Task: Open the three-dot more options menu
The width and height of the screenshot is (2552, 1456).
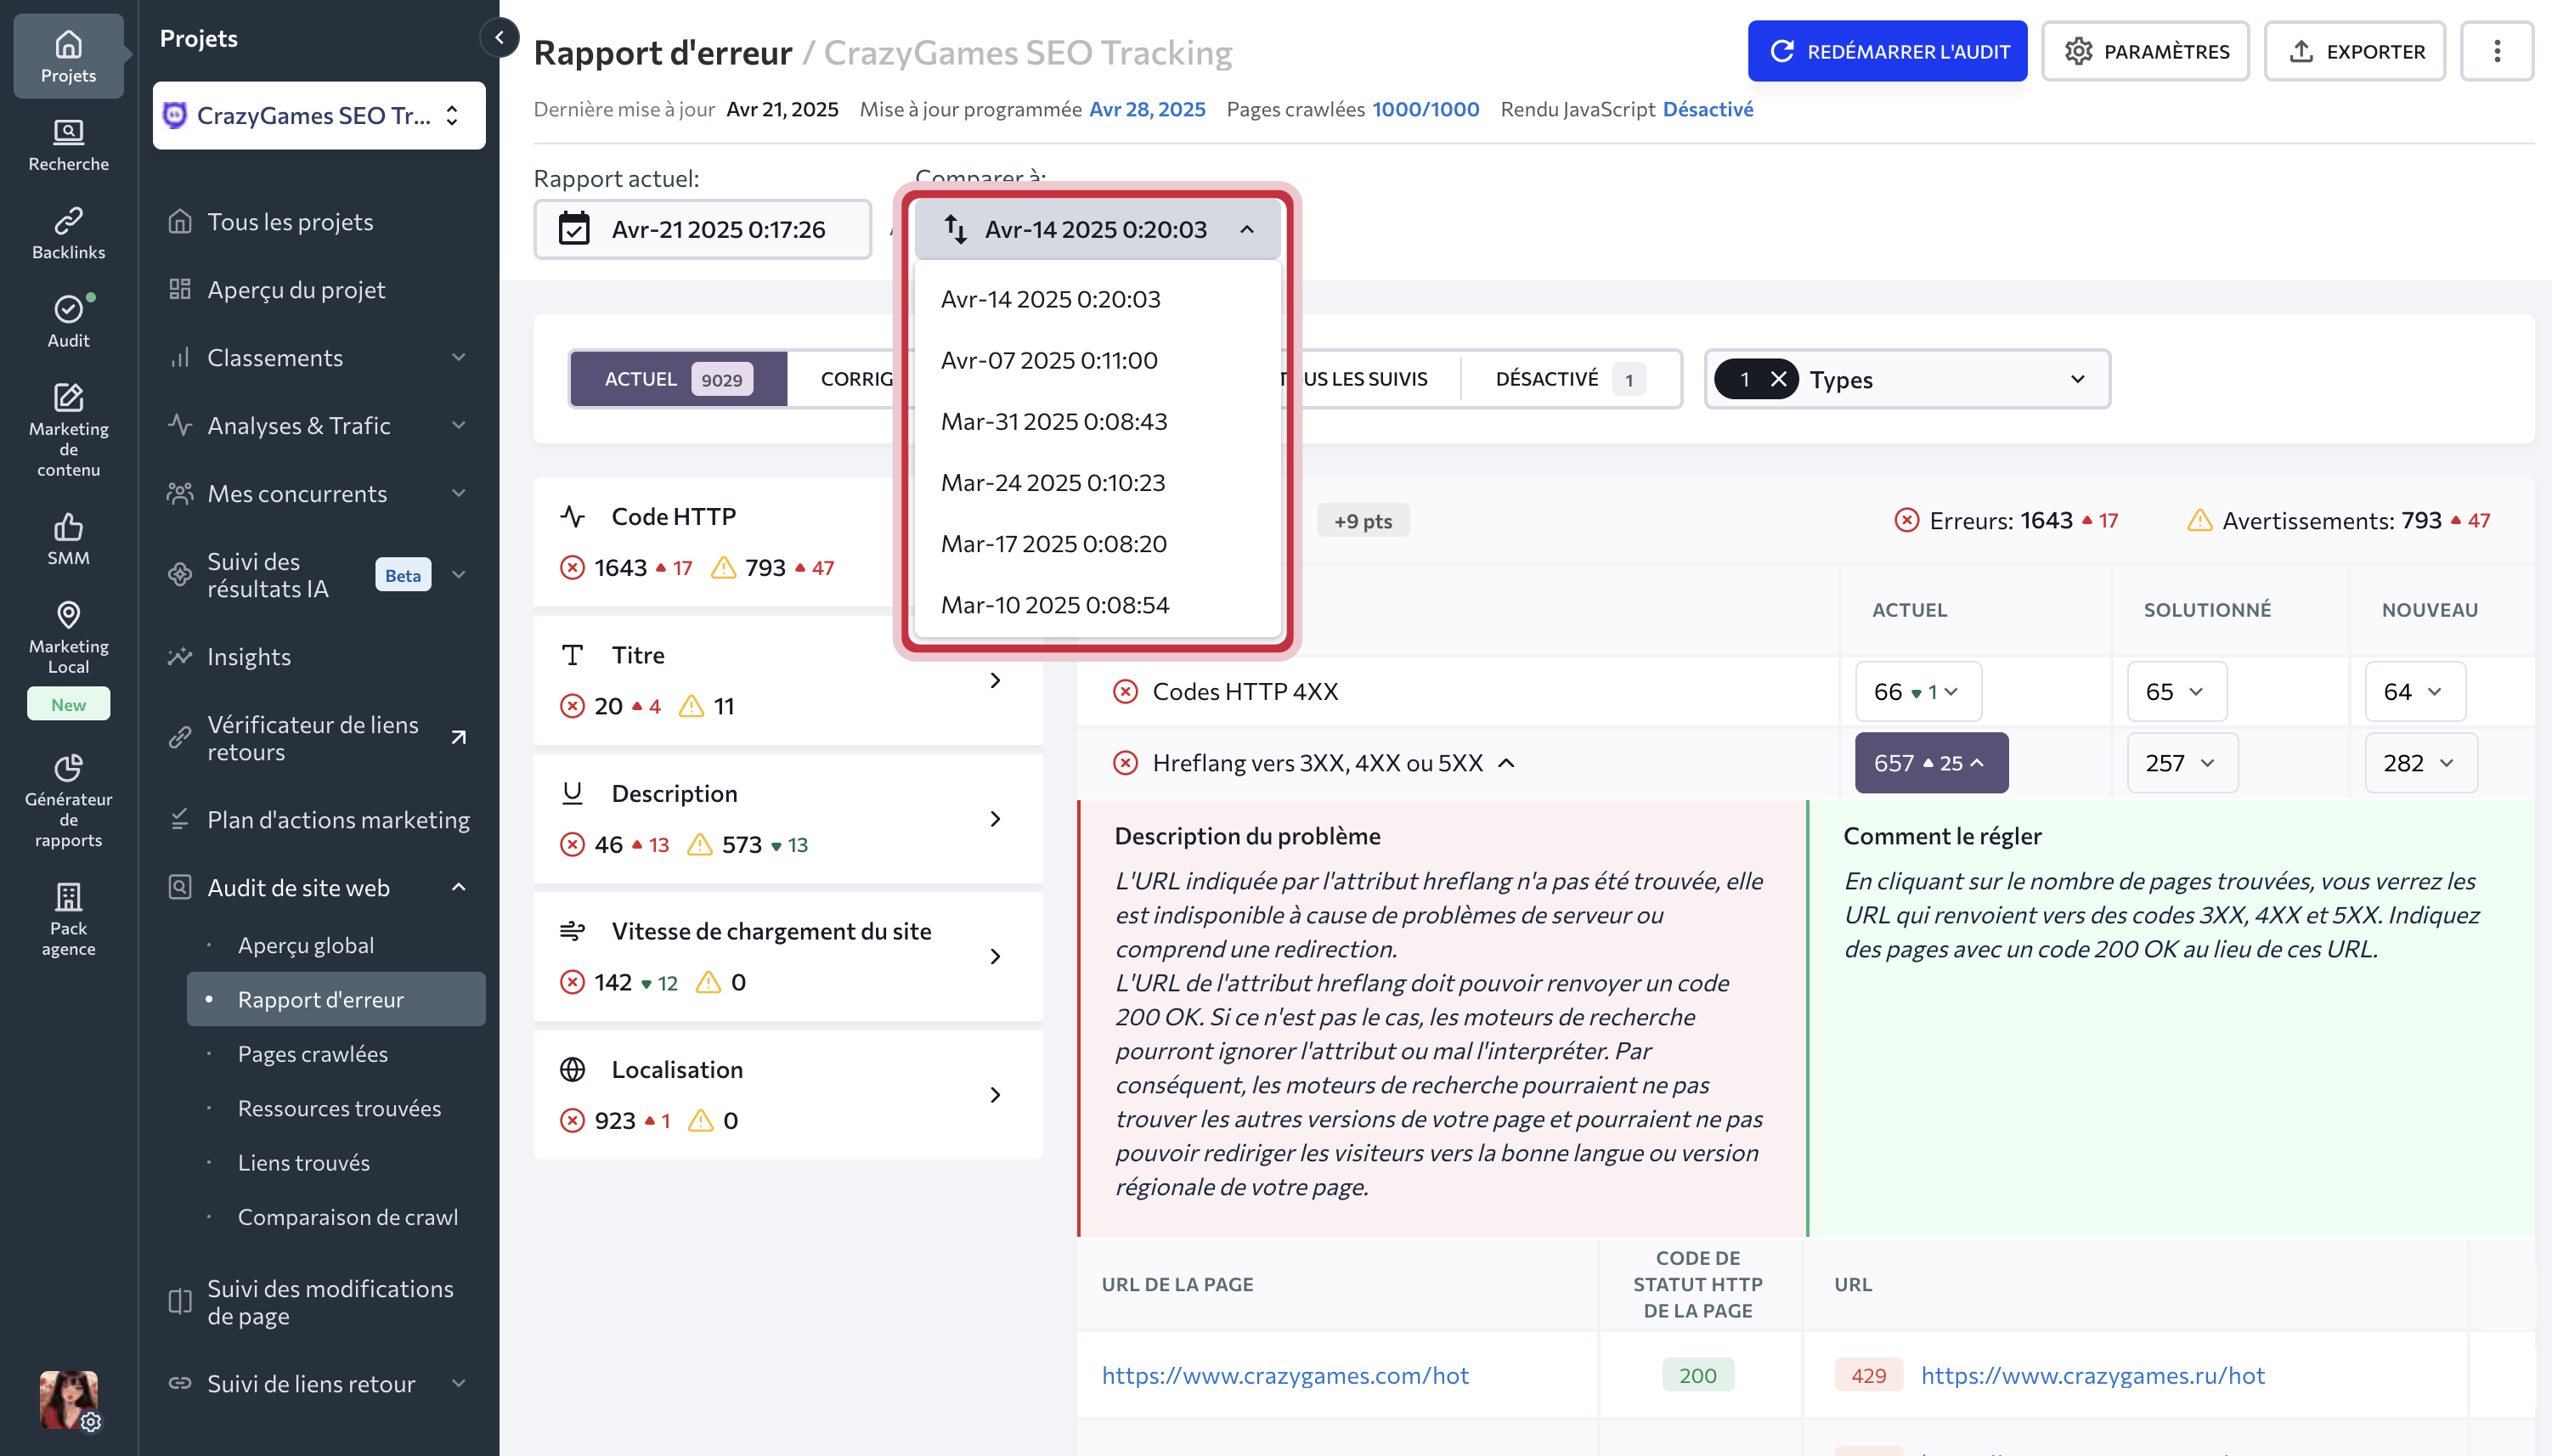Action: [x=2496, y=51]
